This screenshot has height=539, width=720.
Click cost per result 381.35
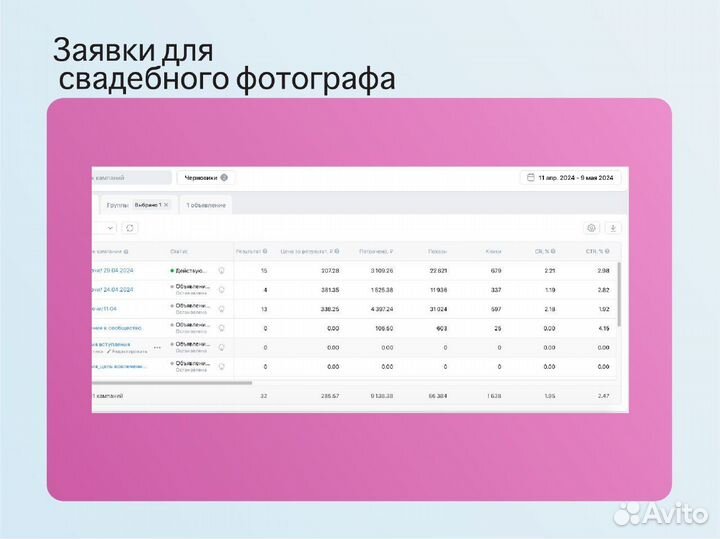click(x=330, y=290)
